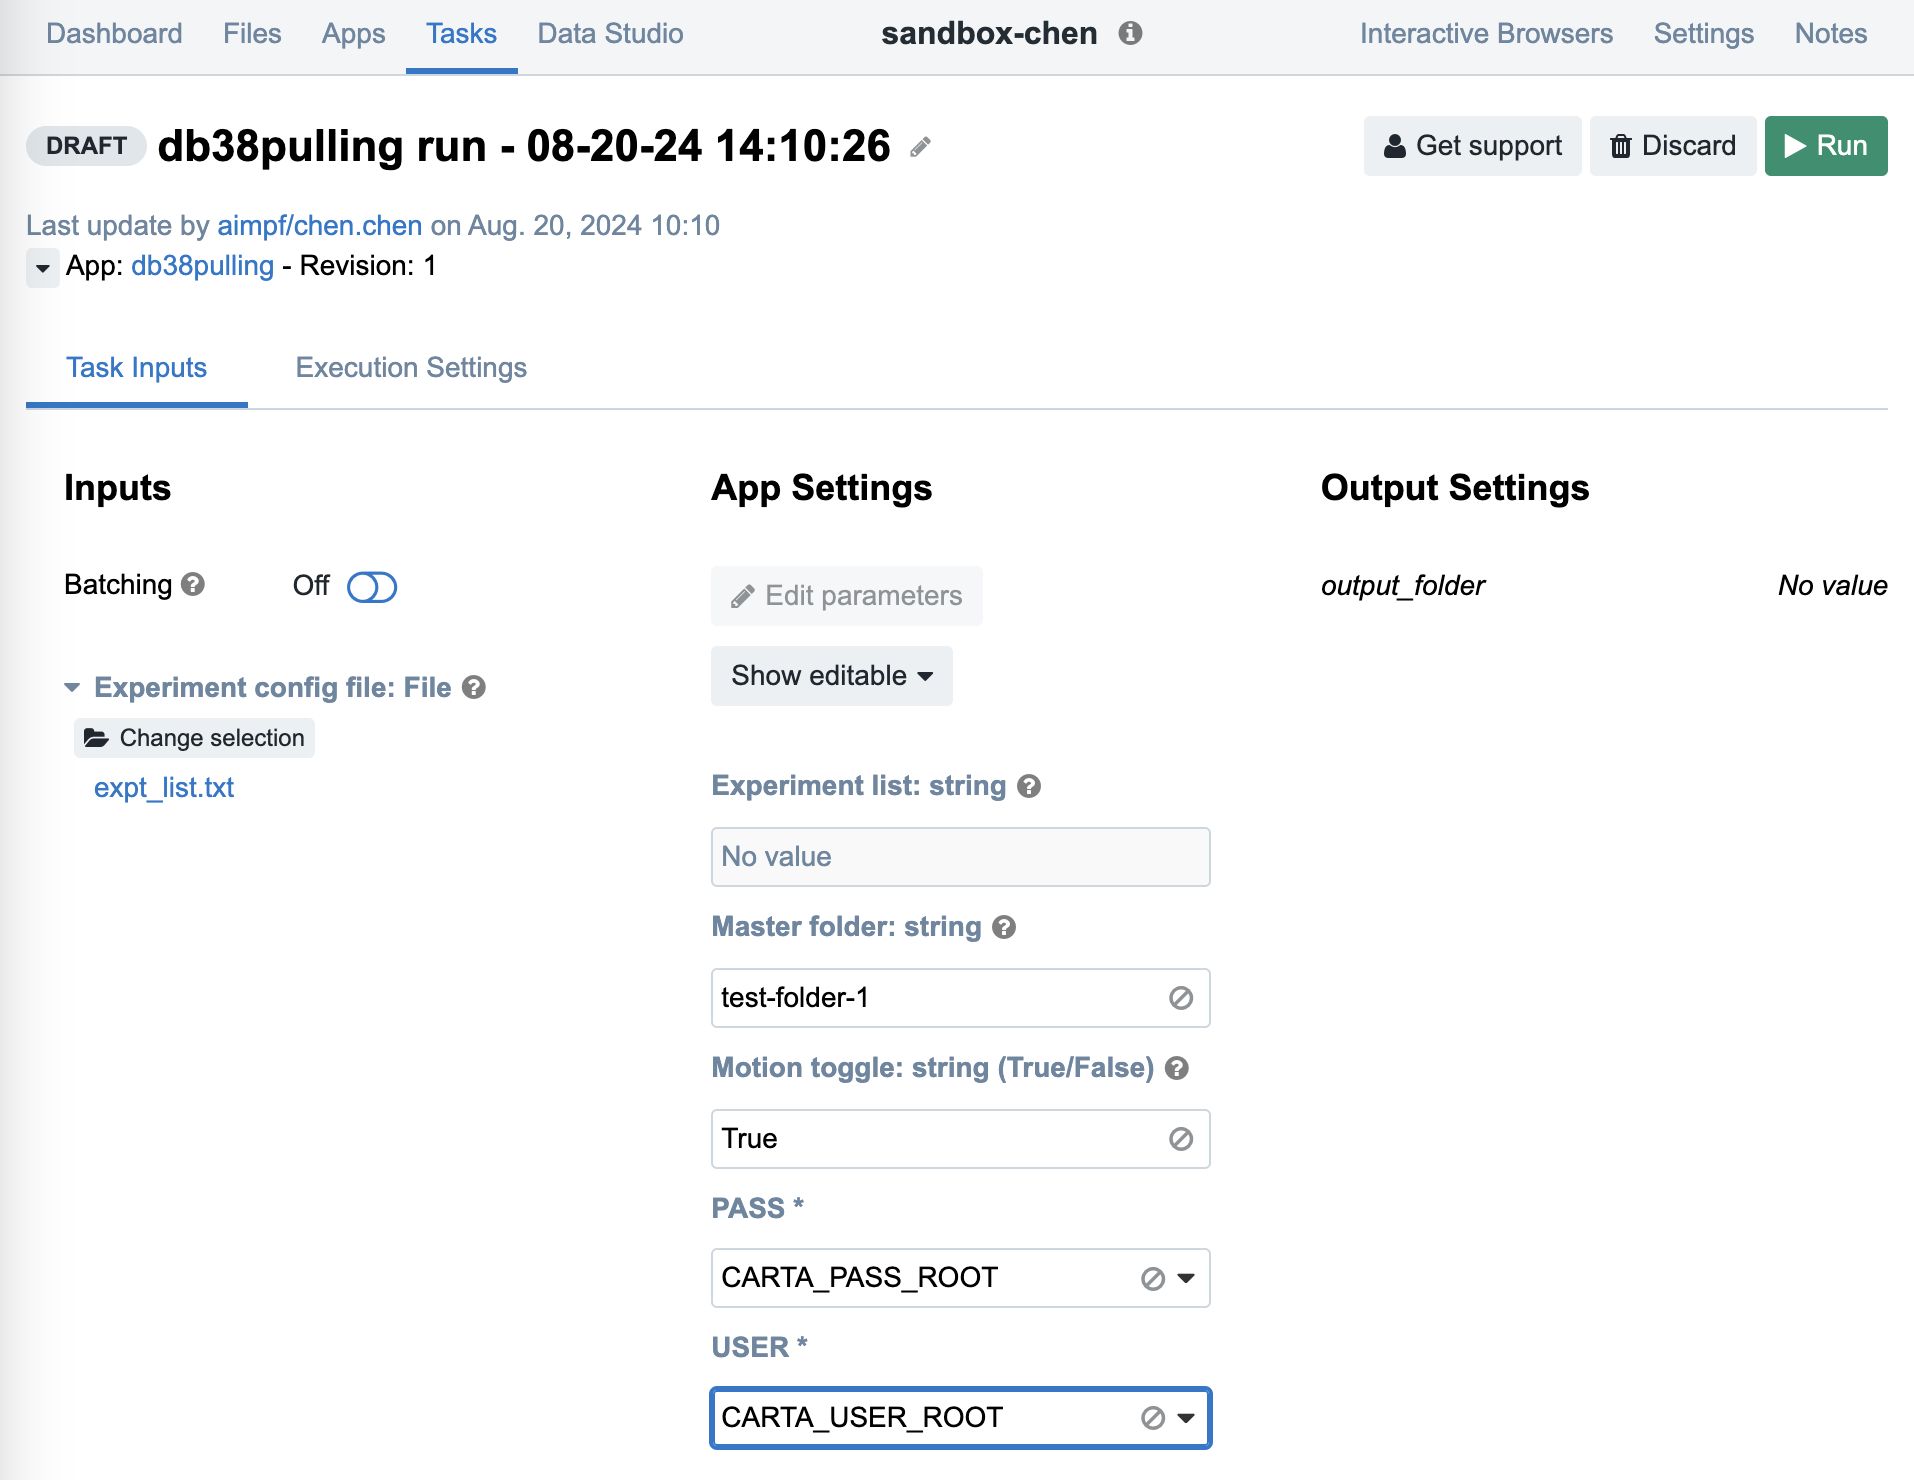Click the info icon beside sandbox-chen
The width and height of the screenshot is (1914, 1480).
tap(1130, 34)
